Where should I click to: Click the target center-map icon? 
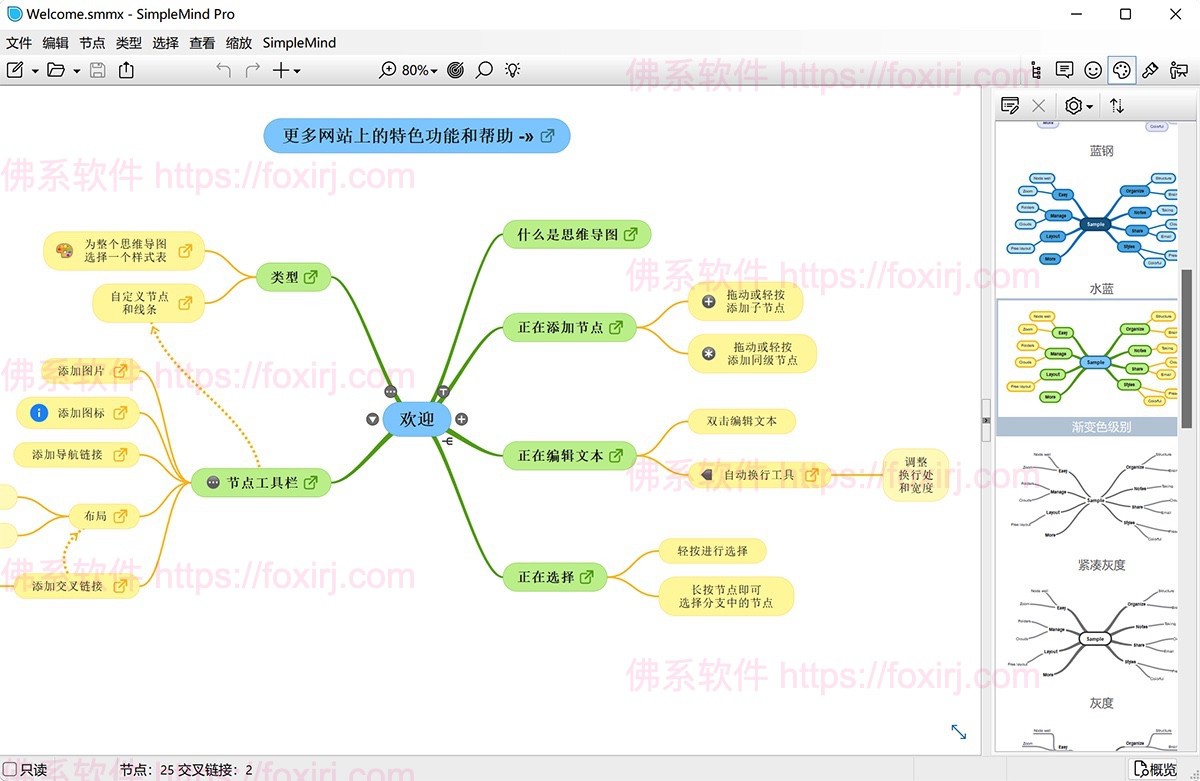[x=455, y=70]
